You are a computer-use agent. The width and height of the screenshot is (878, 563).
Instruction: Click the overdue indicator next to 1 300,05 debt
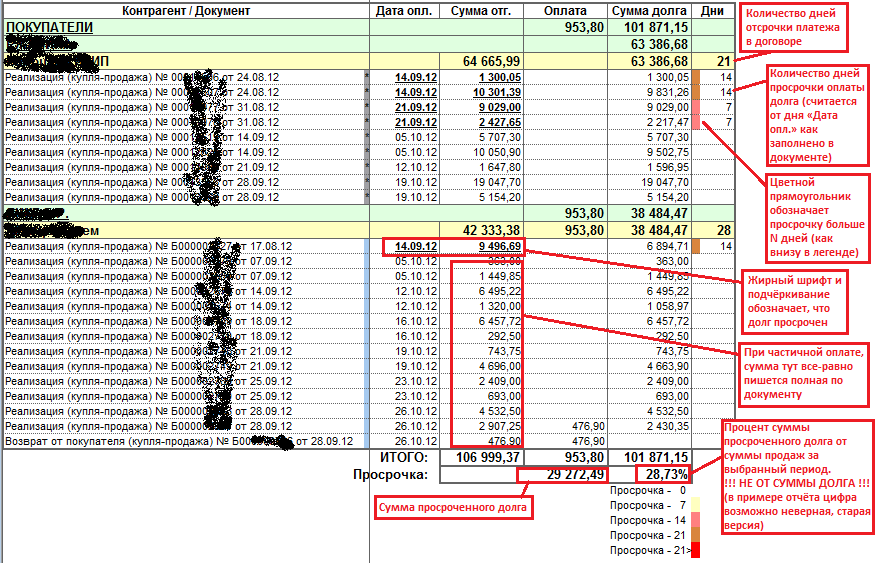tap(696, 77)
